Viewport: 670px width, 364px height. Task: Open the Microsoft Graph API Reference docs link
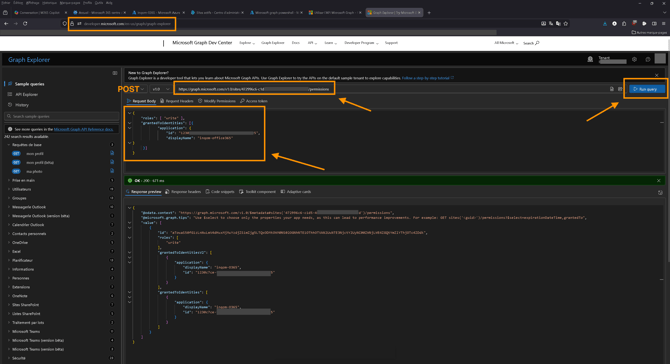click(83, 129)
